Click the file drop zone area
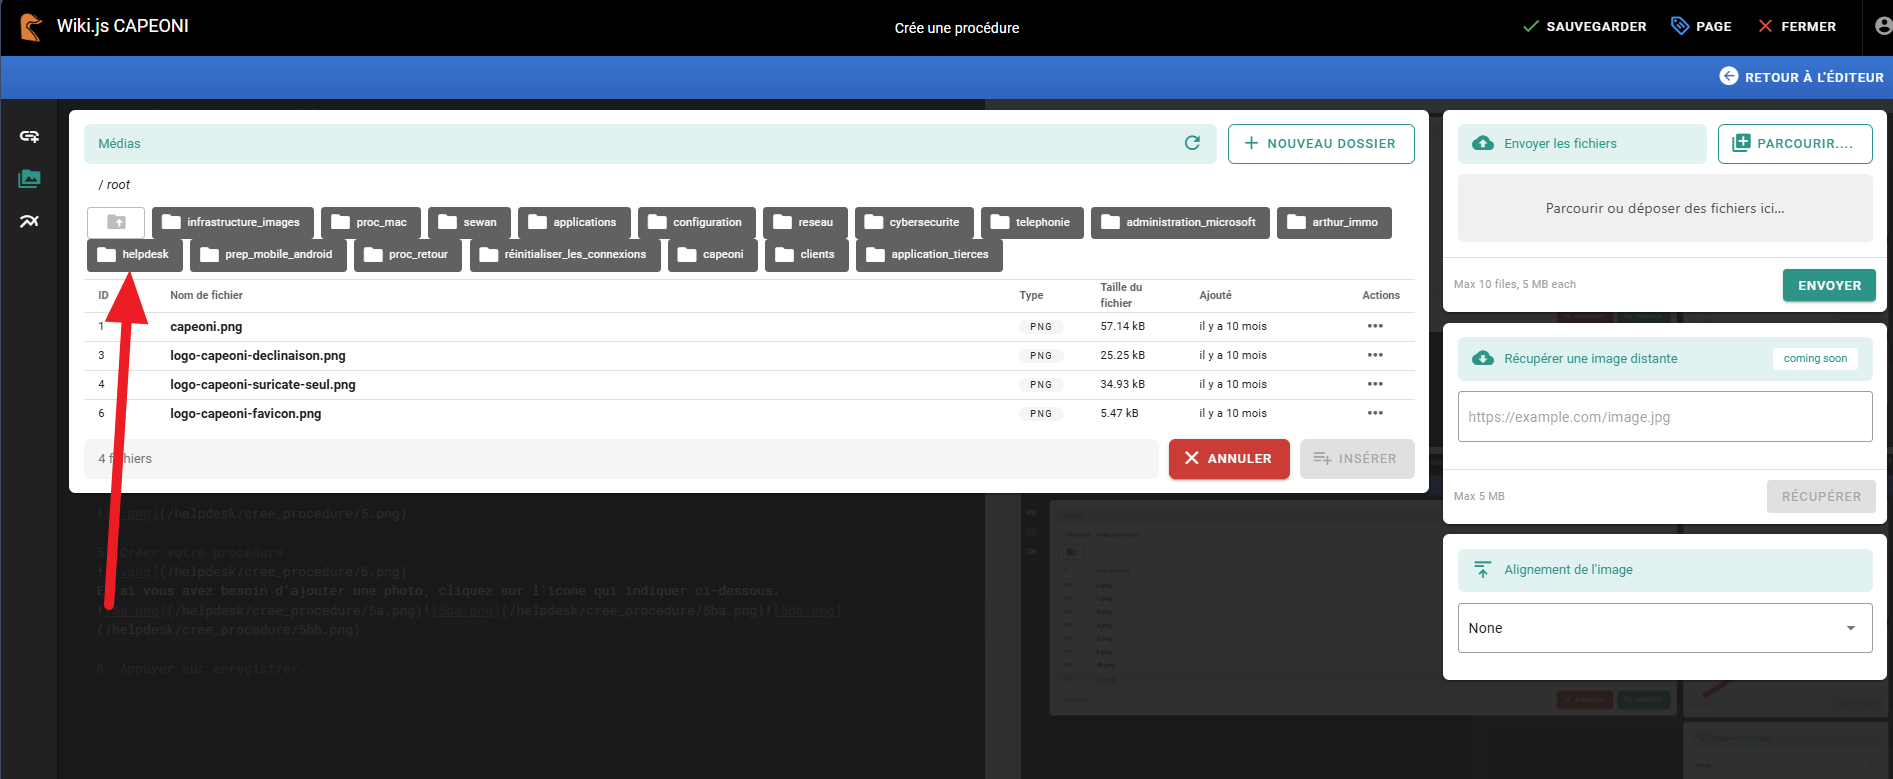Image resolution: width=1893 pixels, height=779 pixels. pos(1665,208)
